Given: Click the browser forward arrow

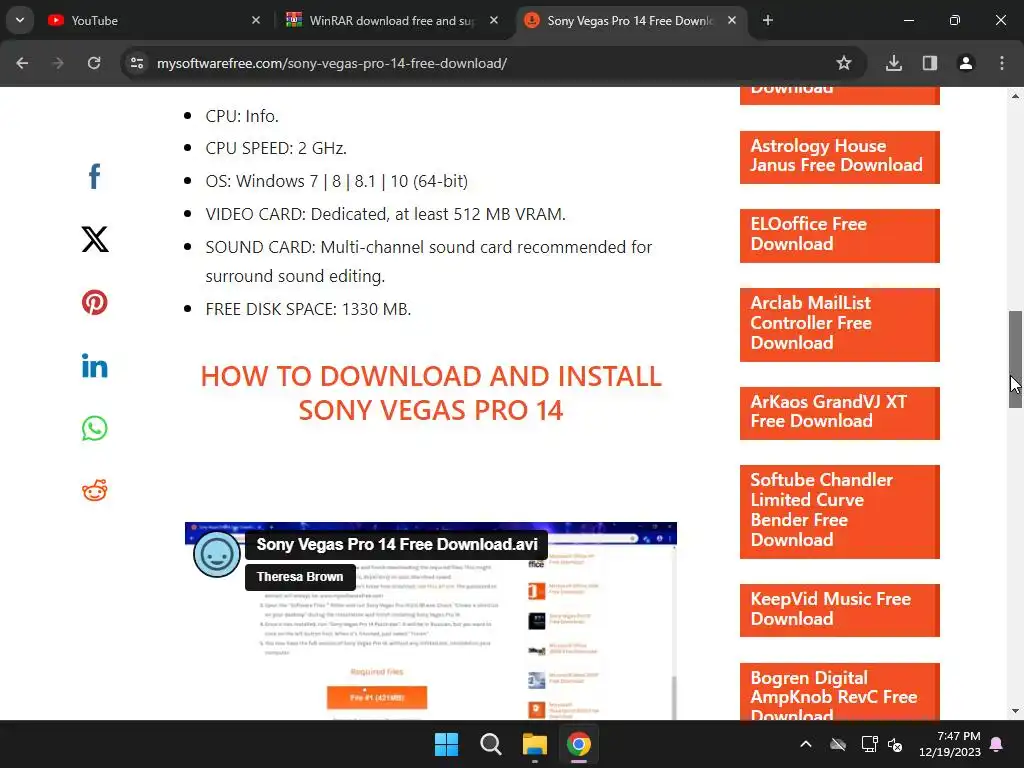Looking at the screenshot, I should (58, 63).
